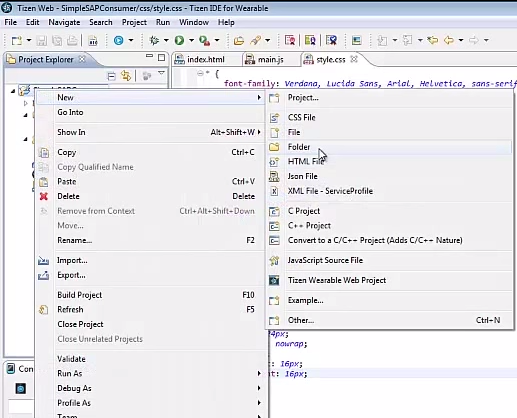Click the Print toolbar icon
The image size is (517, 418).
72,41
